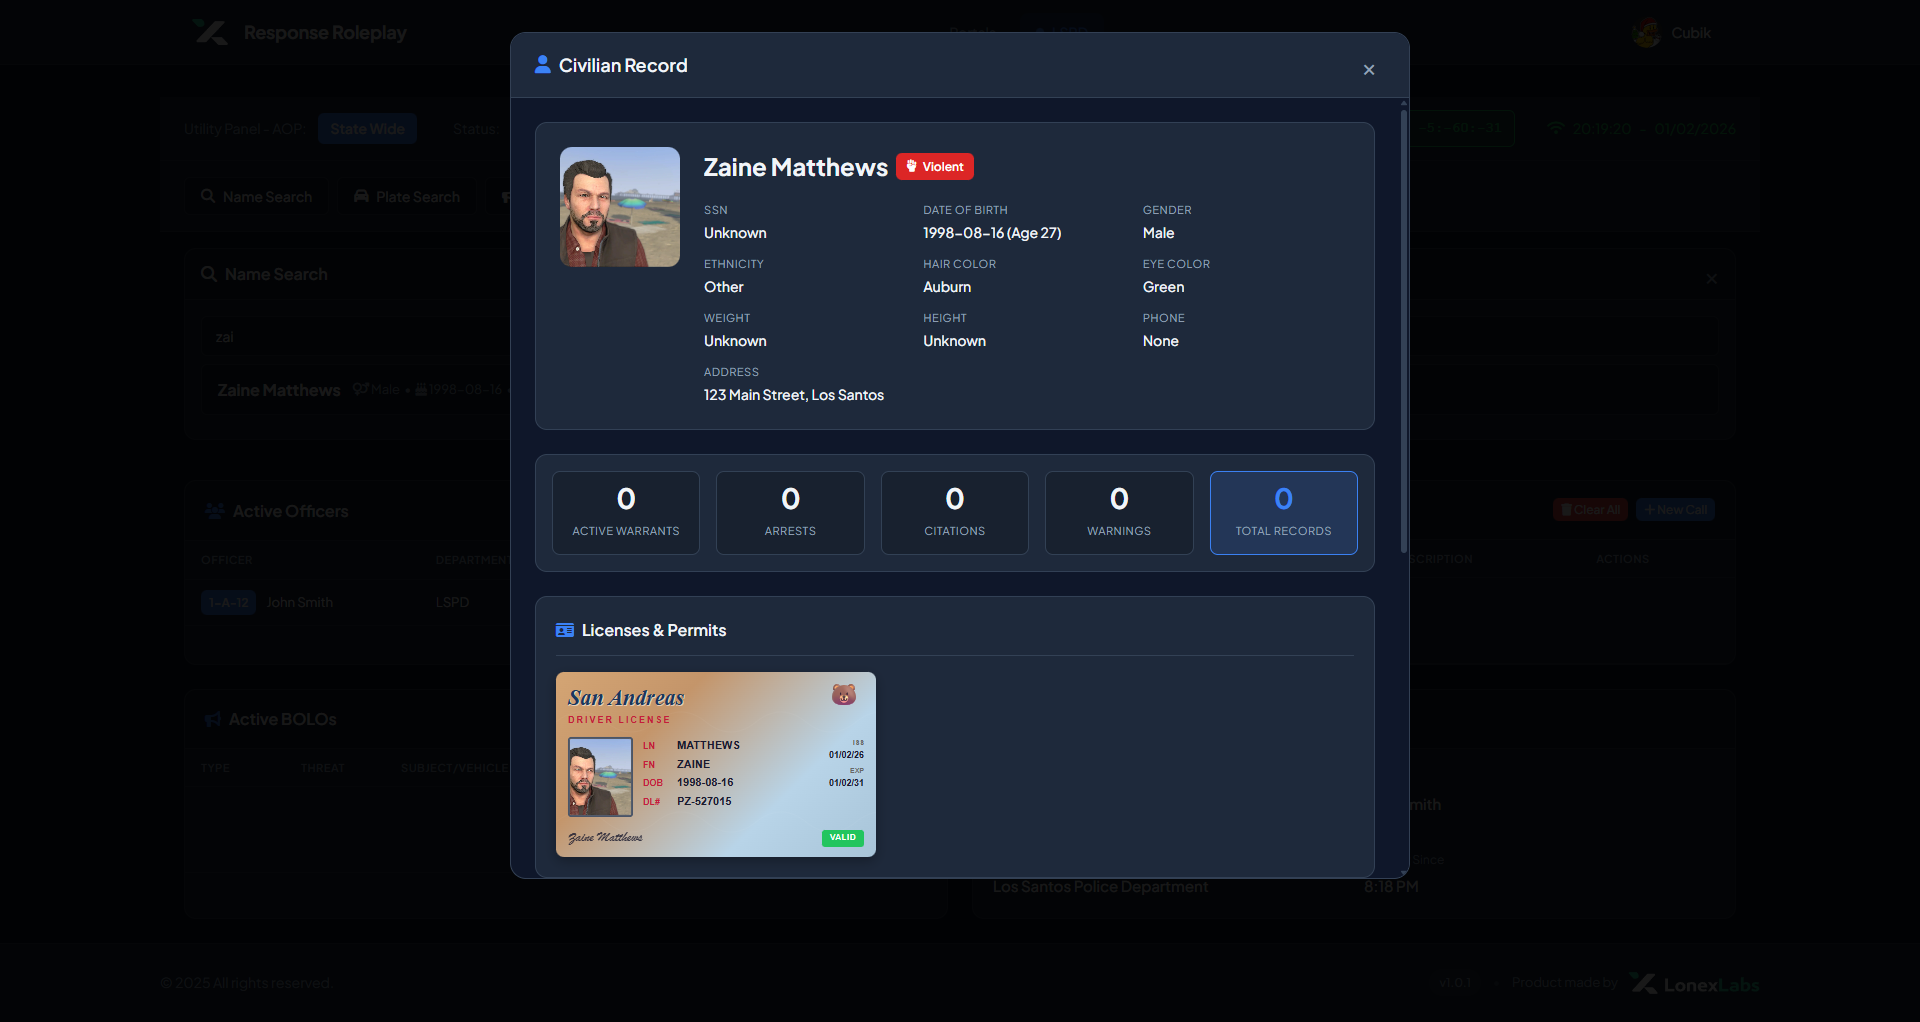
Task: Click the hair color value Auburn
Action: pos(947,287)
